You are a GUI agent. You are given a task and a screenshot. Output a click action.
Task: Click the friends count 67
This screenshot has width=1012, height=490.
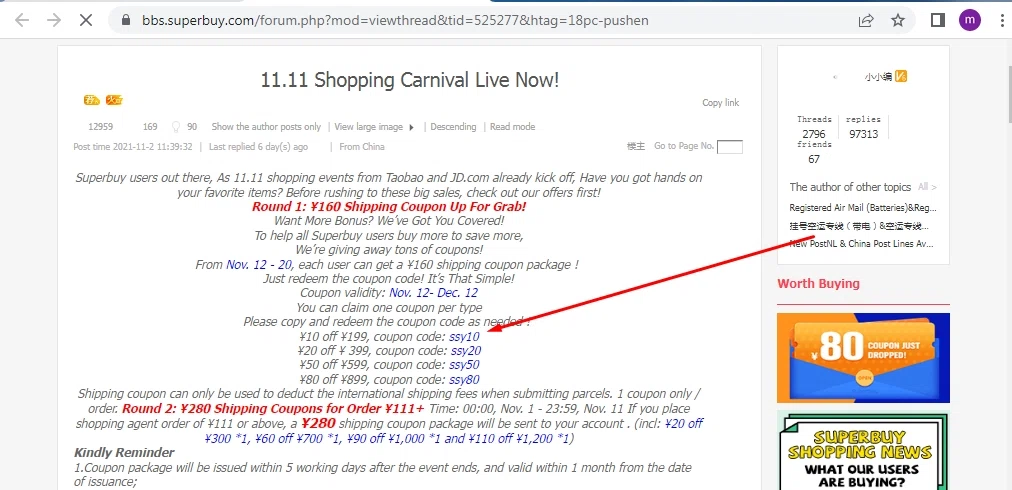tap(814, 159)
